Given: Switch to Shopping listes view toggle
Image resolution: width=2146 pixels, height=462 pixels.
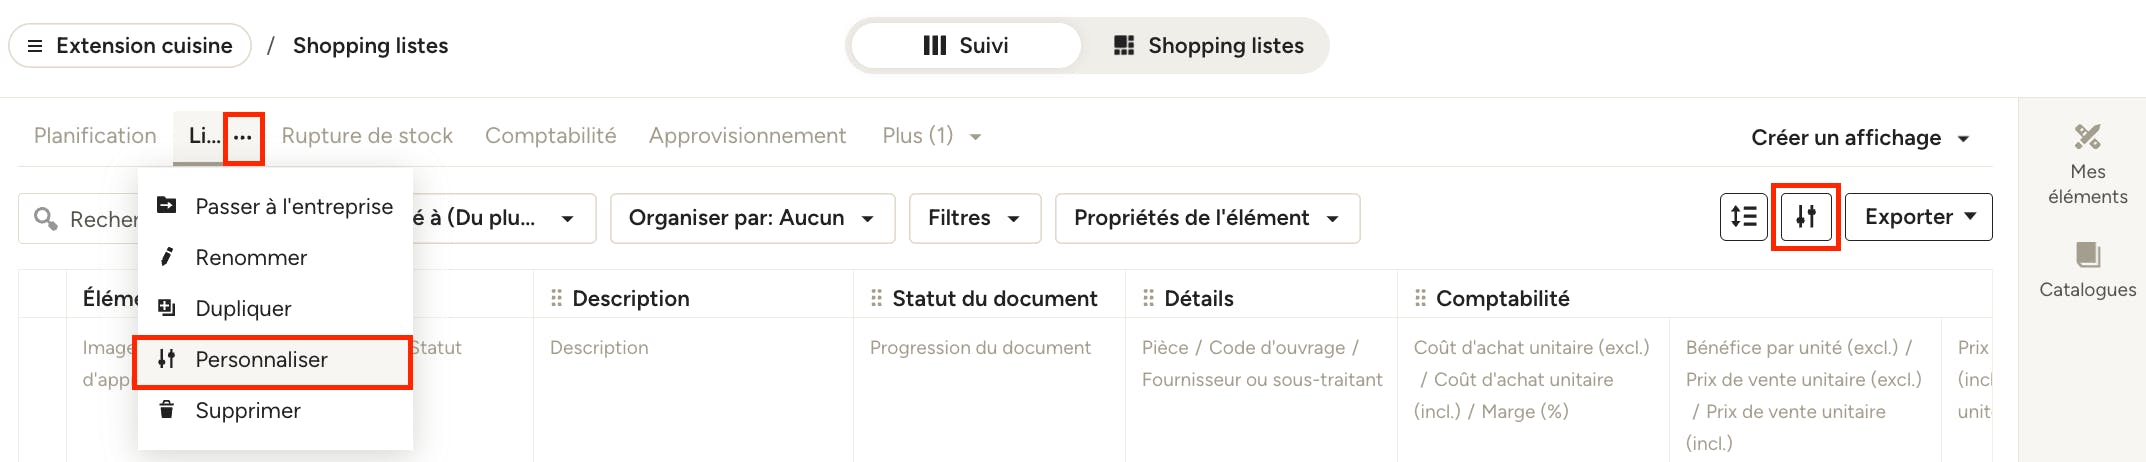Looking at the screenshot, I should click(1208, 46).
